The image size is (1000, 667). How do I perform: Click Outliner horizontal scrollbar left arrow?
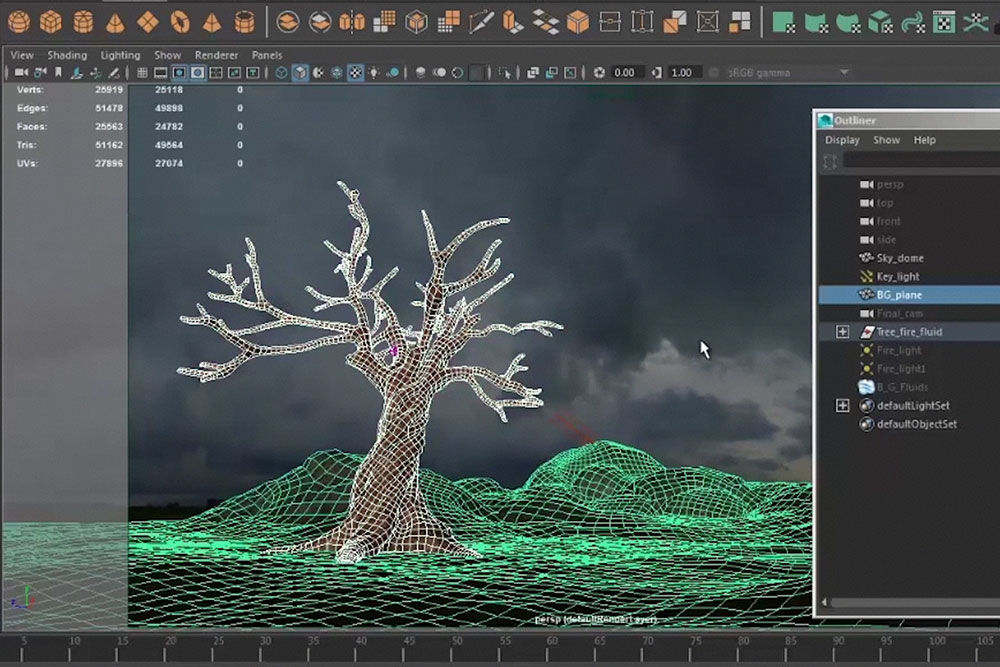[824, 602]
